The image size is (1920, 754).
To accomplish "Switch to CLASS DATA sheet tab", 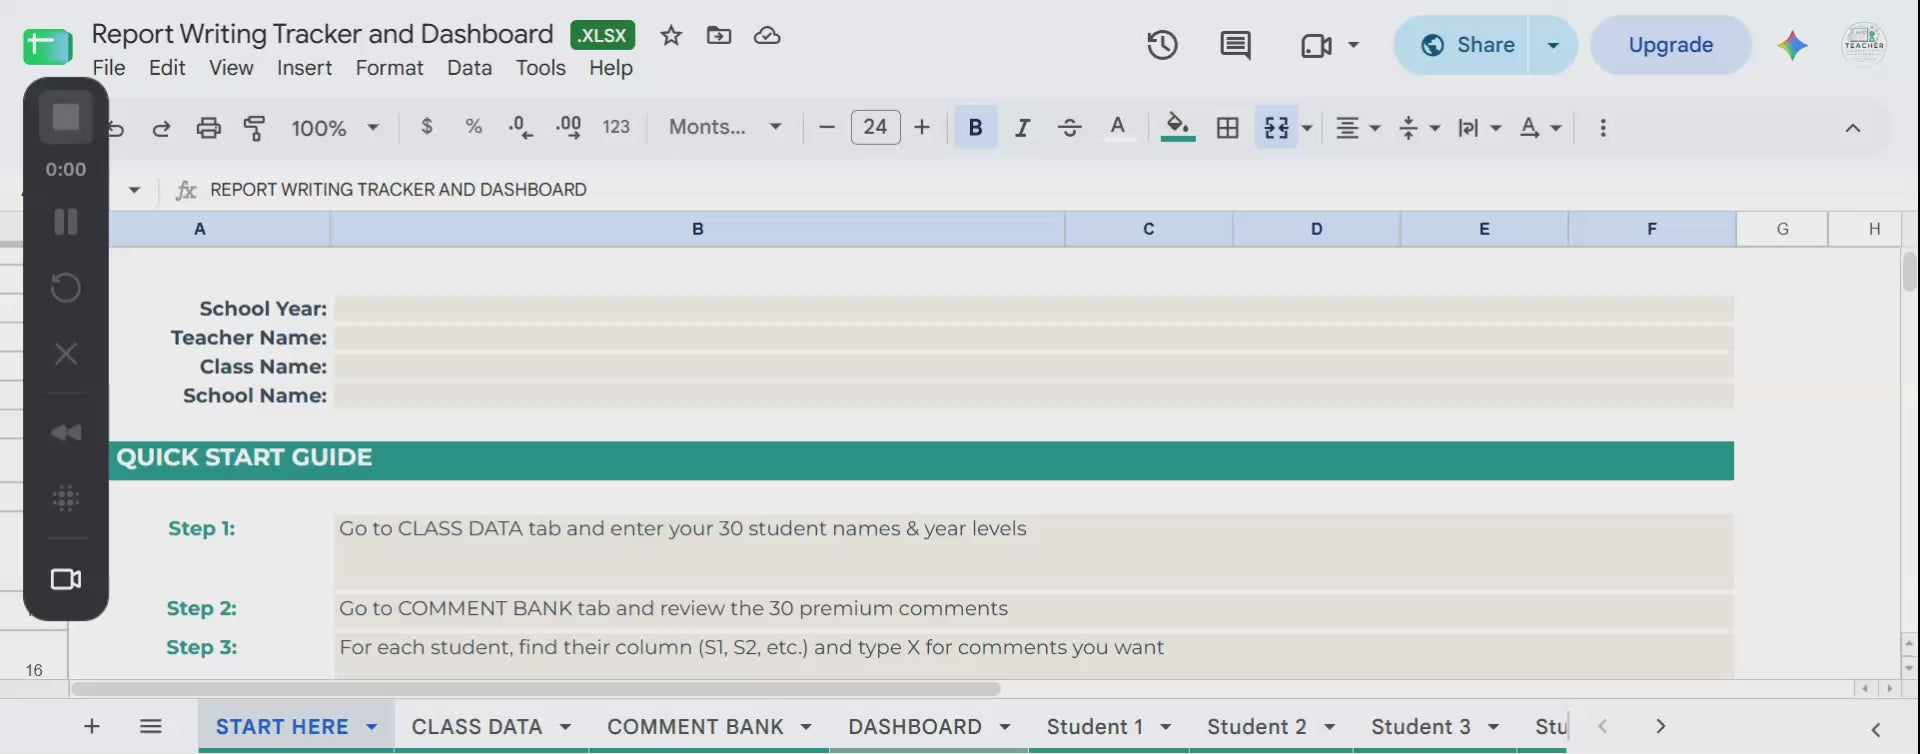I will coord(477,727).
